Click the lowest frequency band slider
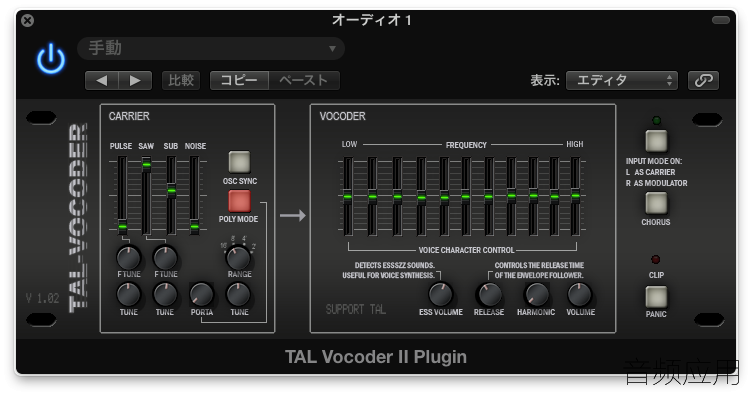 [348, 197]
